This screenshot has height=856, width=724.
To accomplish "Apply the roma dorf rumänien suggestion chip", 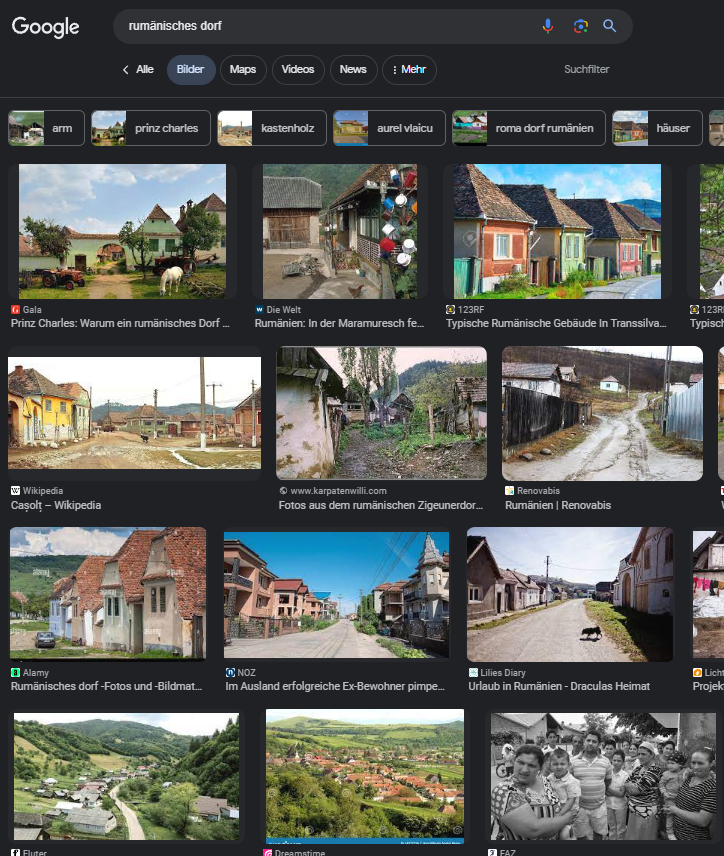I will coord(529,128).
